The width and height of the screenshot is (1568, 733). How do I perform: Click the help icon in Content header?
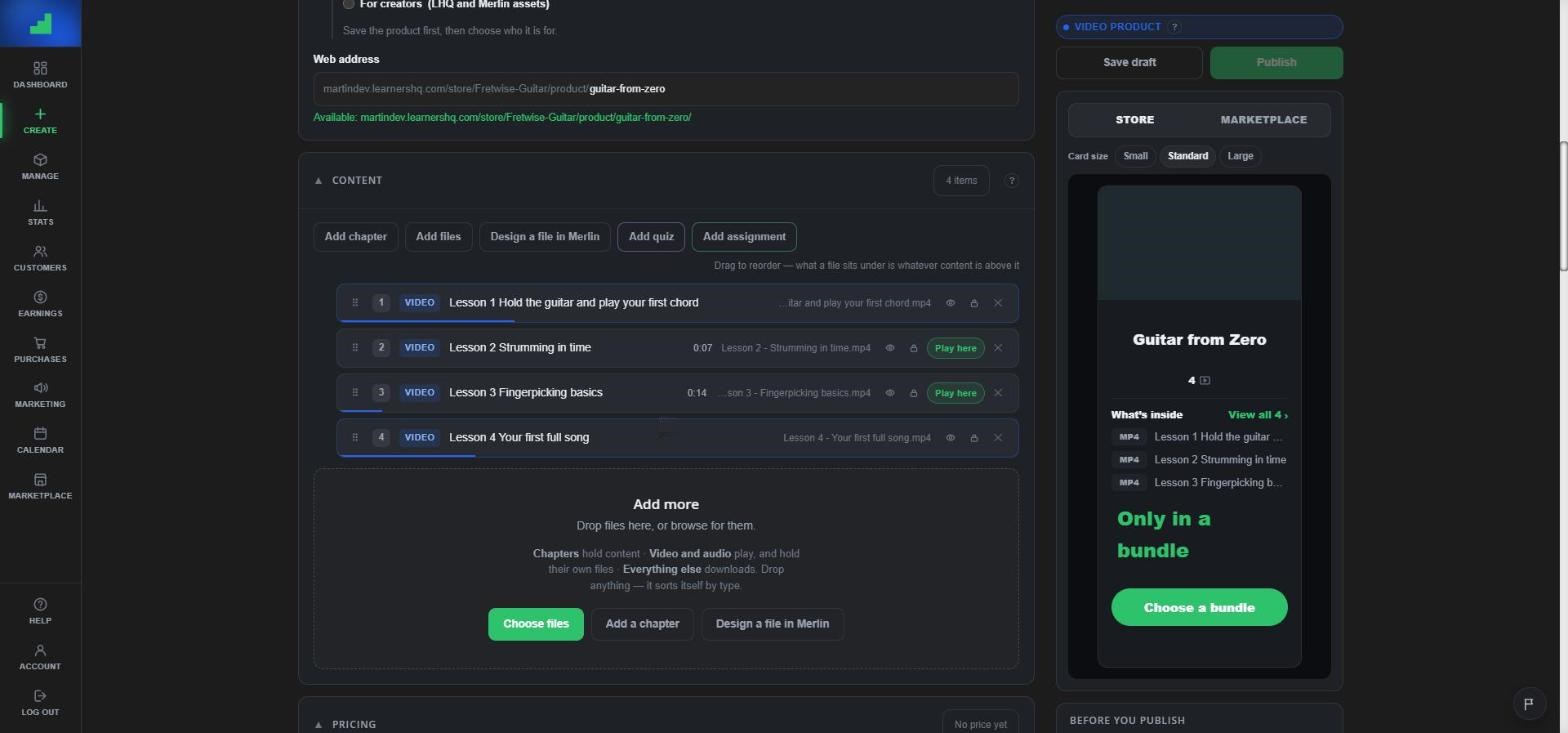[1011, 181]
